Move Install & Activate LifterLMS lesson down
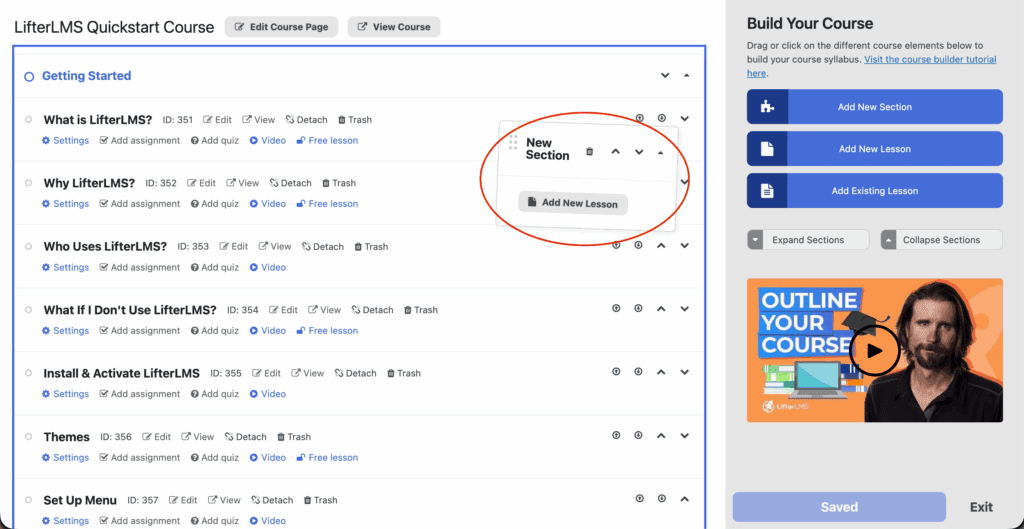 (x=684, y=372)
